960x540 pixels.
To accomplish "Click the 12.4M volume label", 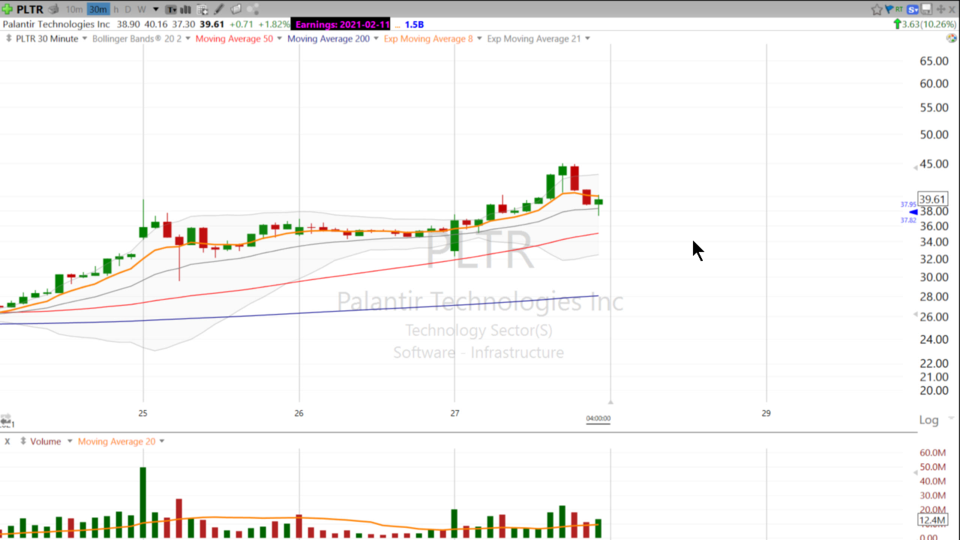I will [932, 520].
